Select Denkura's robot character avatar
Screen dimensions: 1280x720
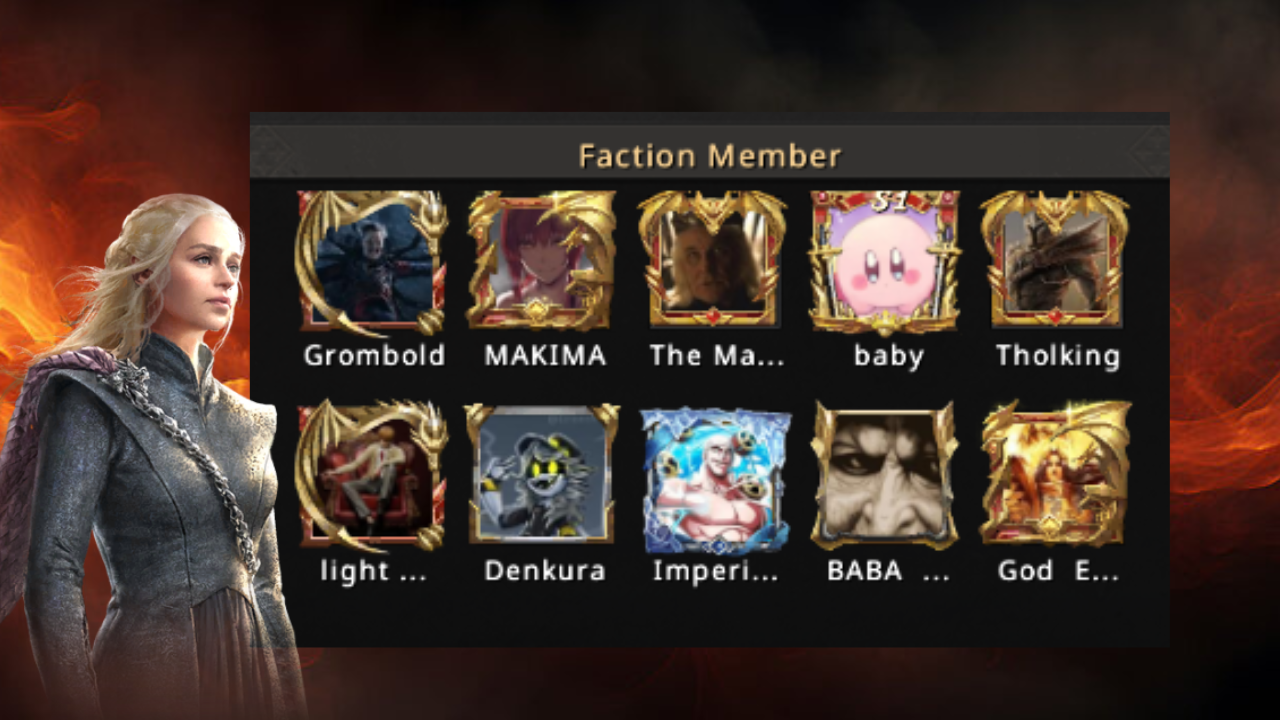pos(543,474)
